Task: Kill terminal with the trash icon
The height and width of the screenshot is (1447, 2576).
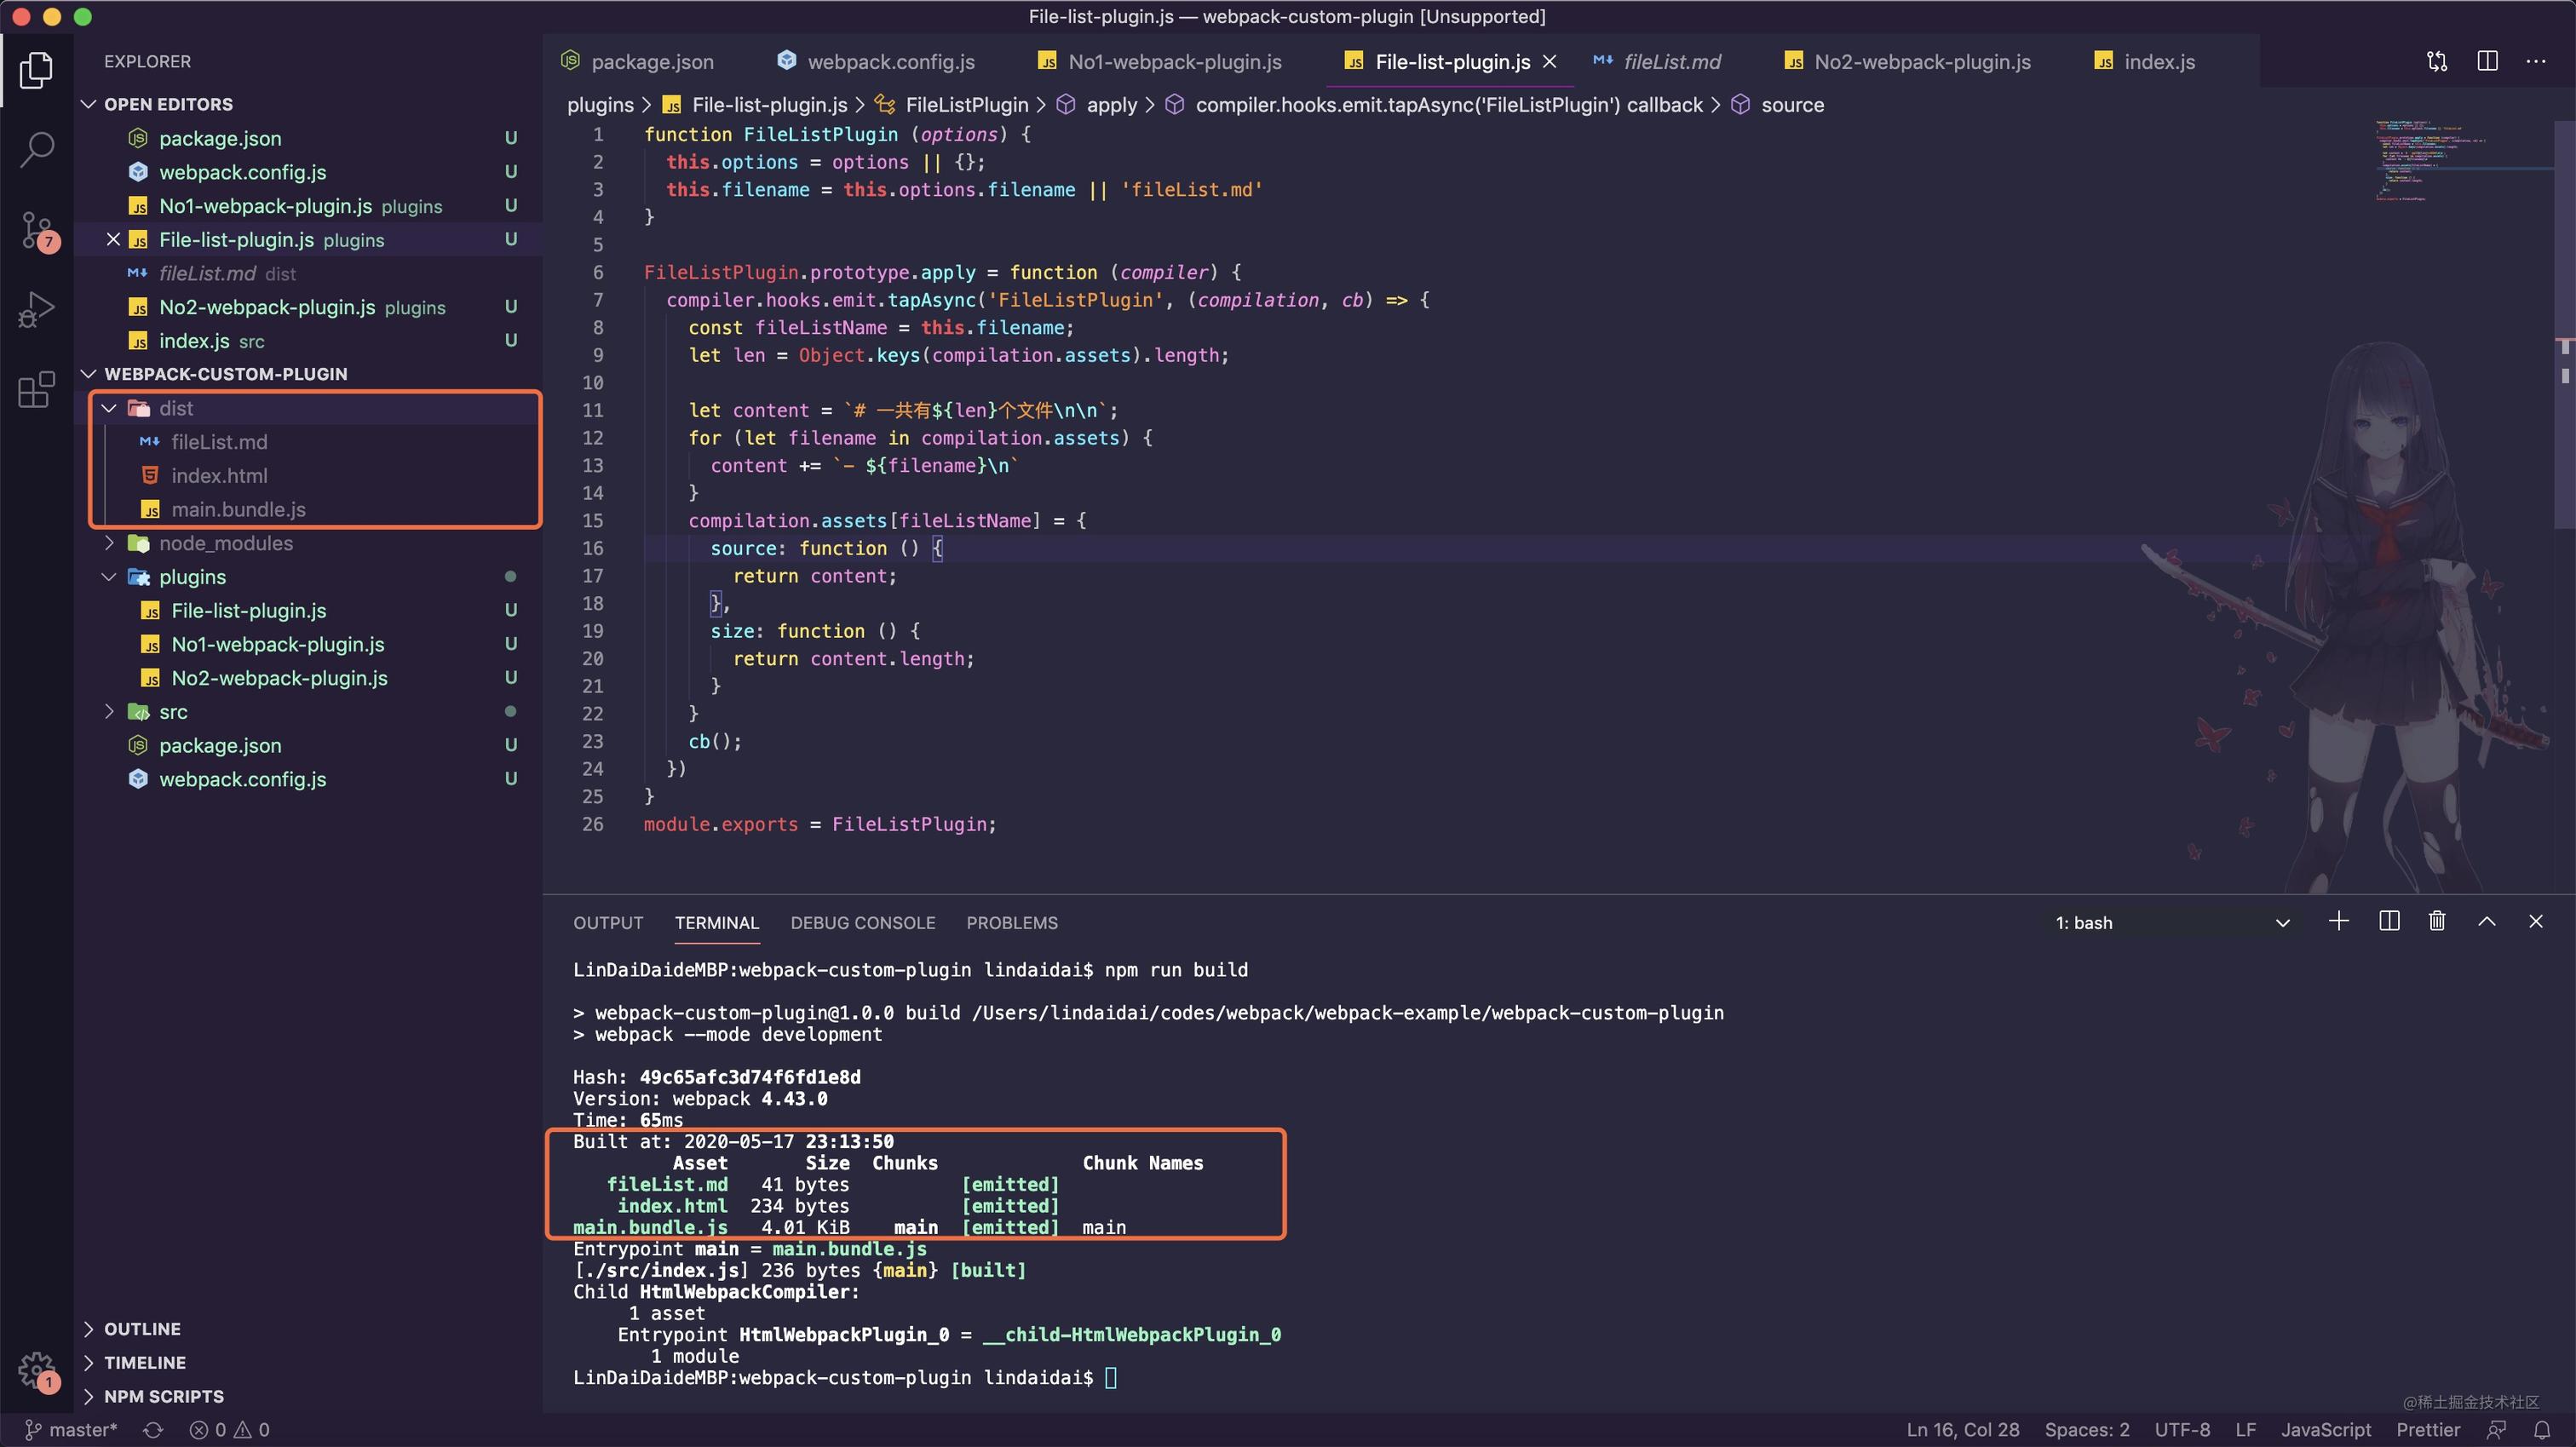Action: (2437, 922)
